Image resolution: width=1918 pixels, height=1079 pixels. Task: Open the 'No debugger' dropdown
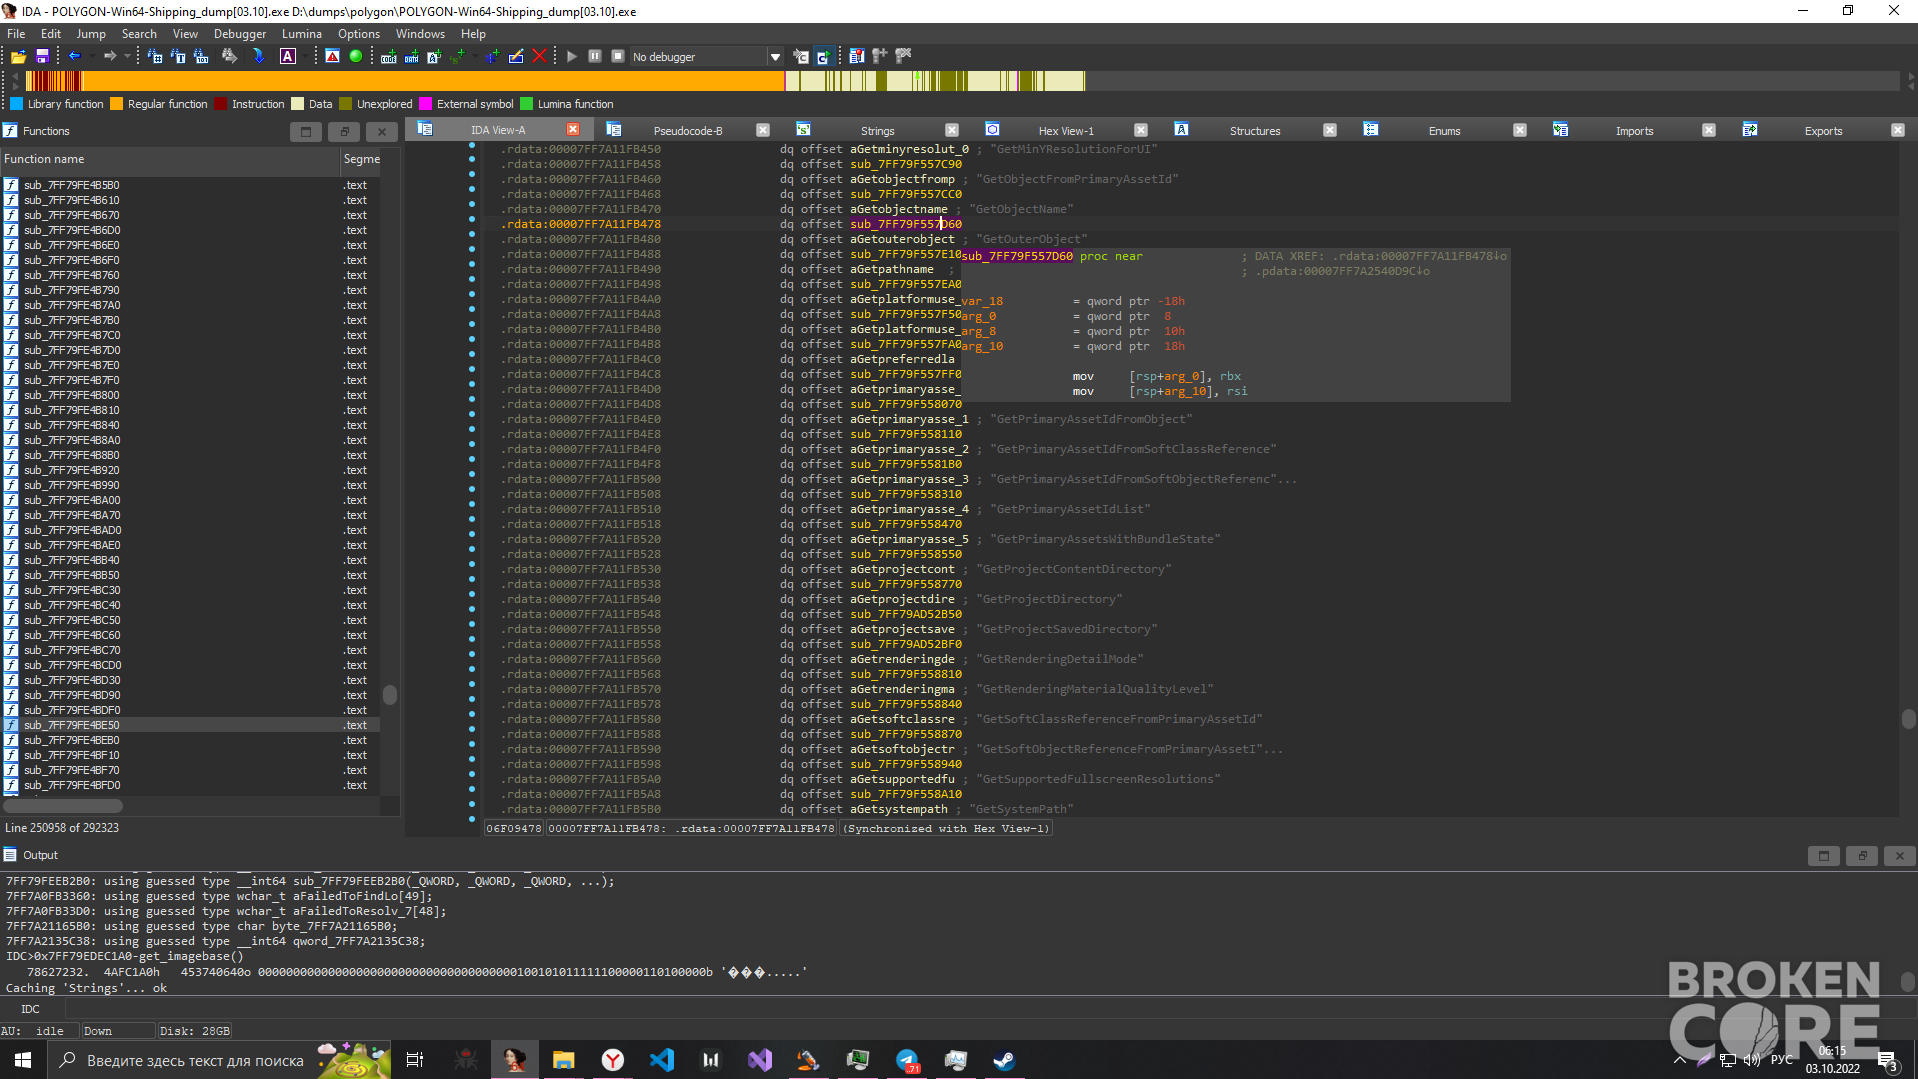coord(775,57)
